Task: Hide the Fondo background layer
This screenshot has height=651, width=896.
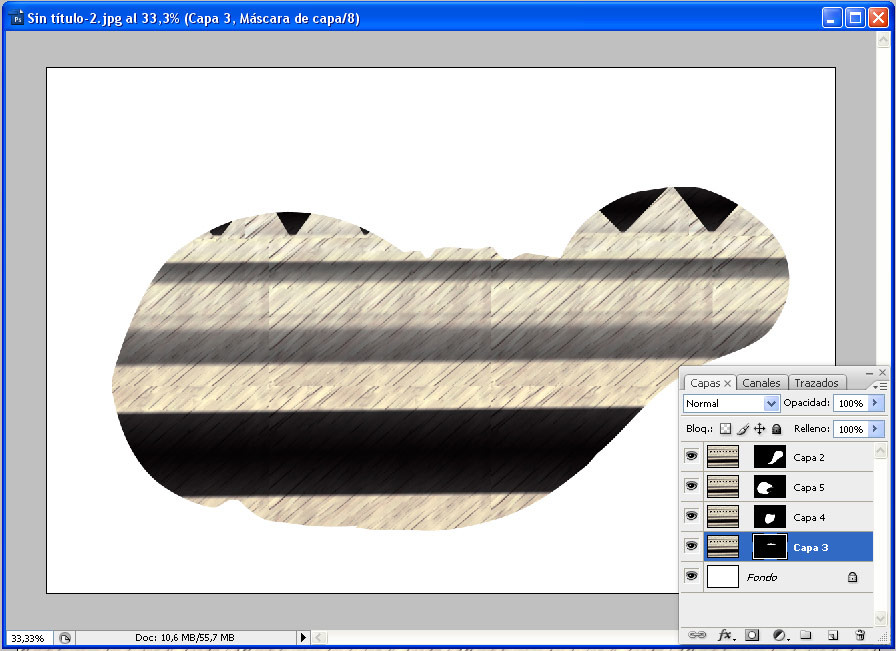Action: click(x=691, y=577)
